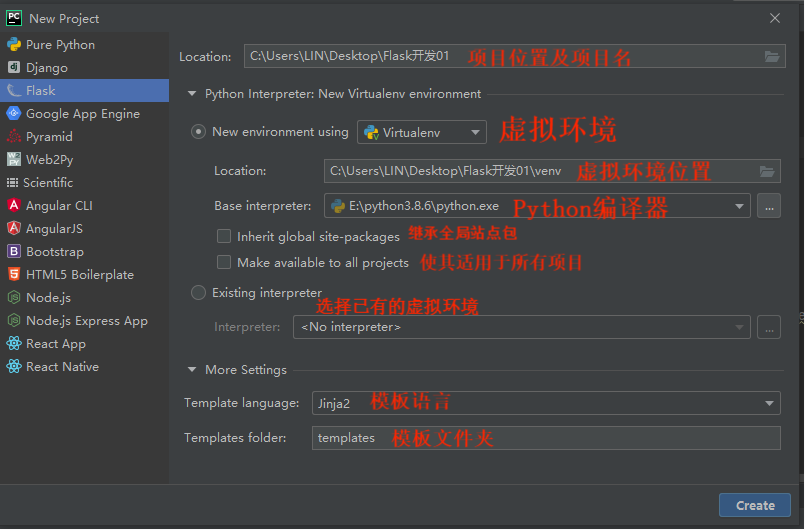Click the Create button
Image resolution: width=805 pixels, height=530 pixels.
point(755,505)
